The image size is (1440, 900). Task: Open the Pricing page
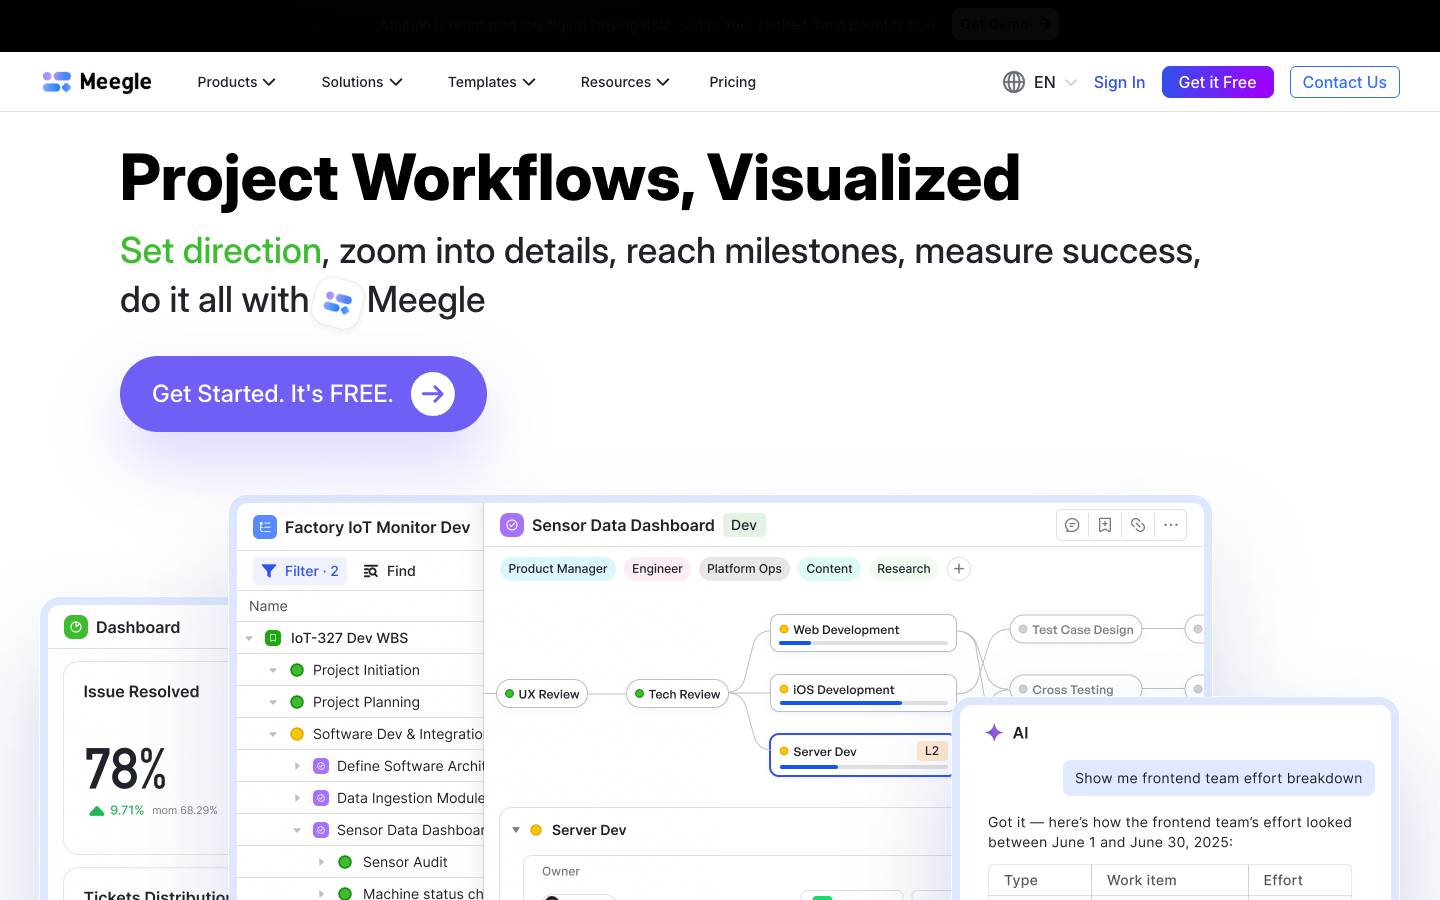coord(733,82)
